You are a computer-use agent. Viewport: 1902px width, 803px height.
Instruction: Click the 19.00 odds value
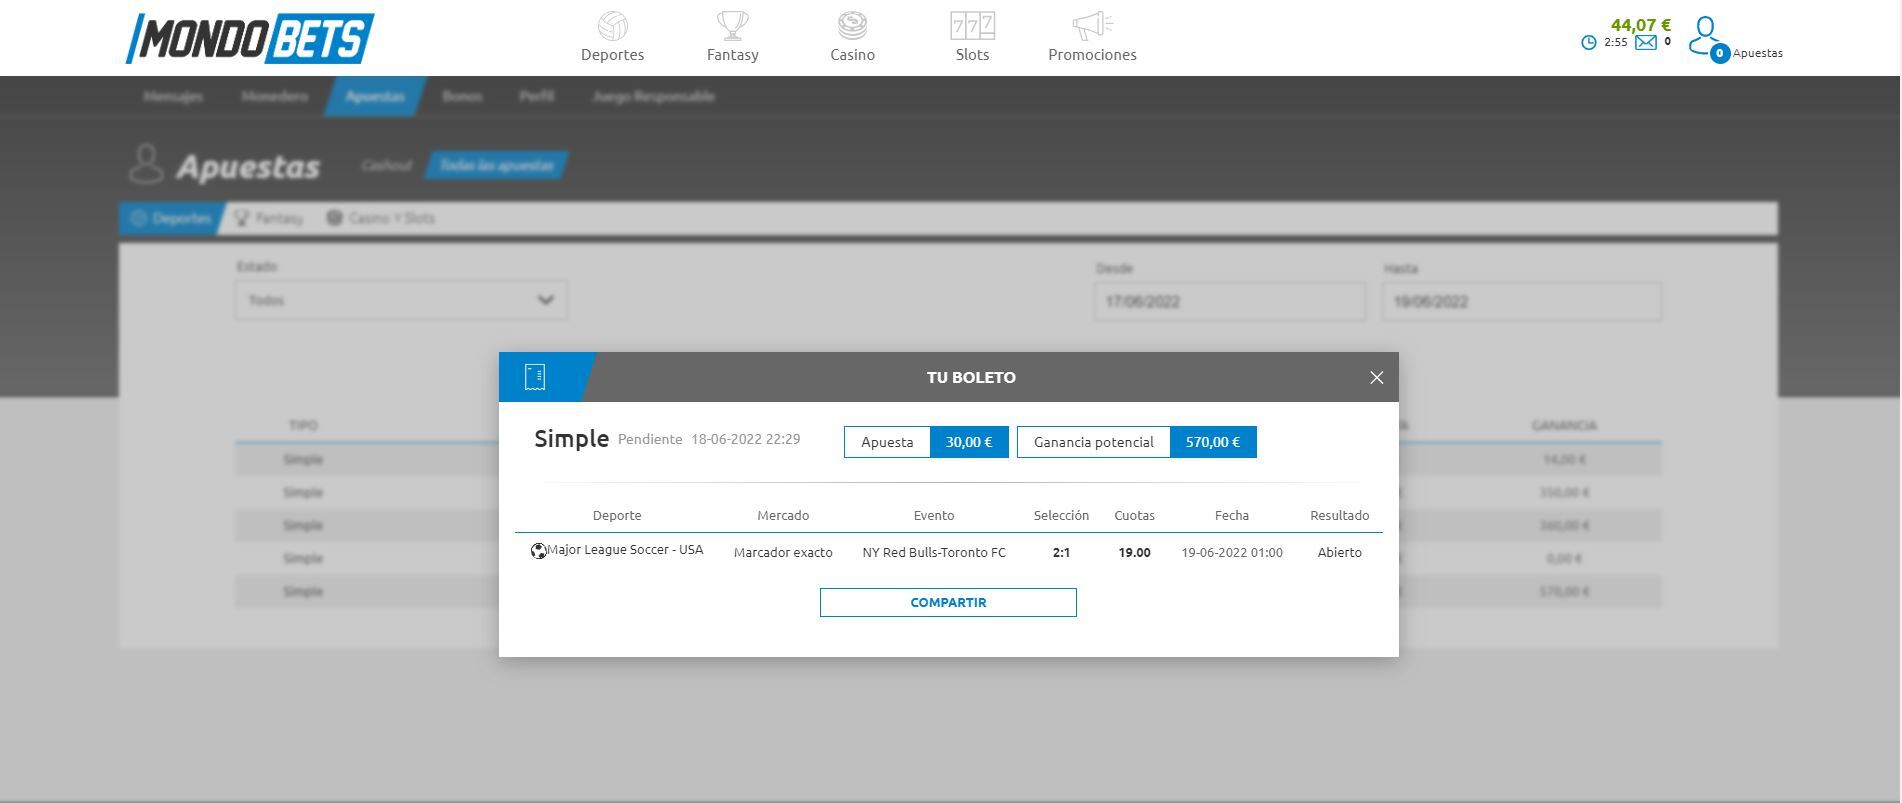coord(1134,552)
